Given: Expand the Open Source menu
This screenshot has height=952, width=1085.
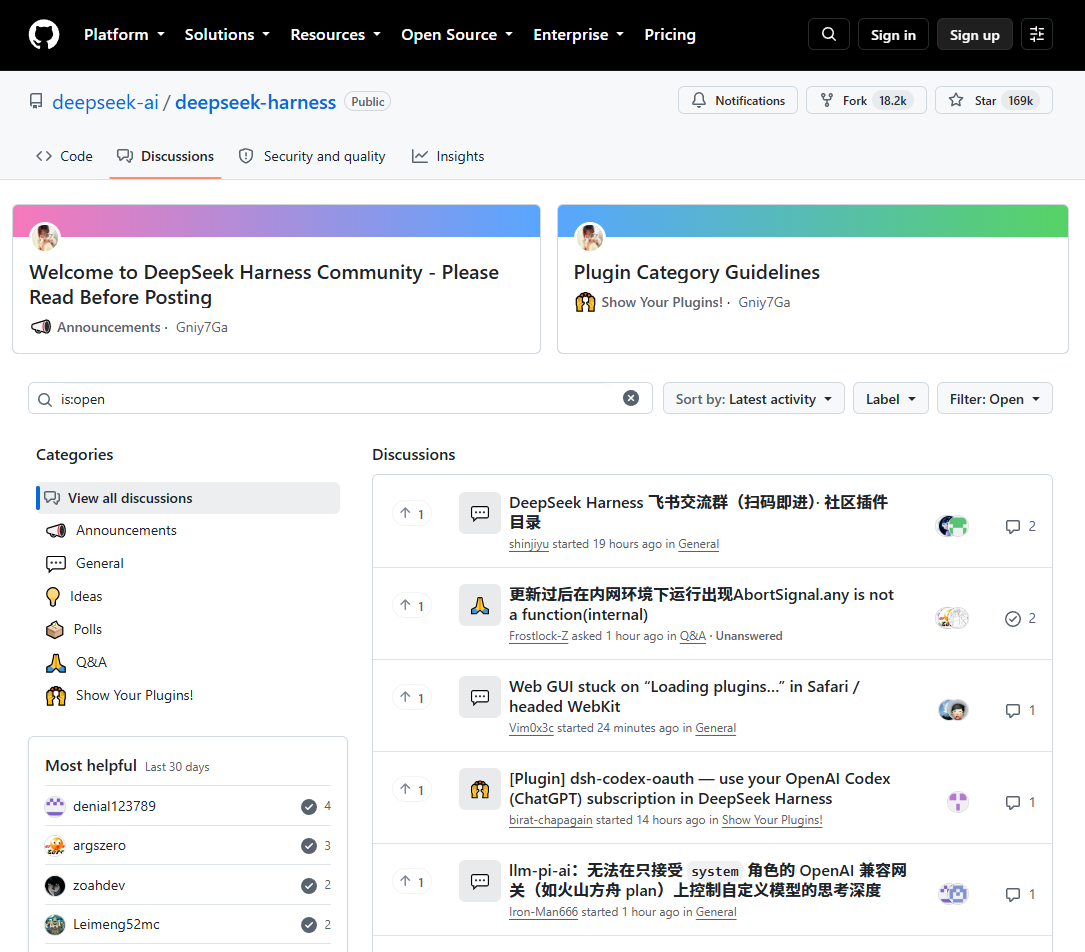Looking at the screenshot, I should click(456, 35).
